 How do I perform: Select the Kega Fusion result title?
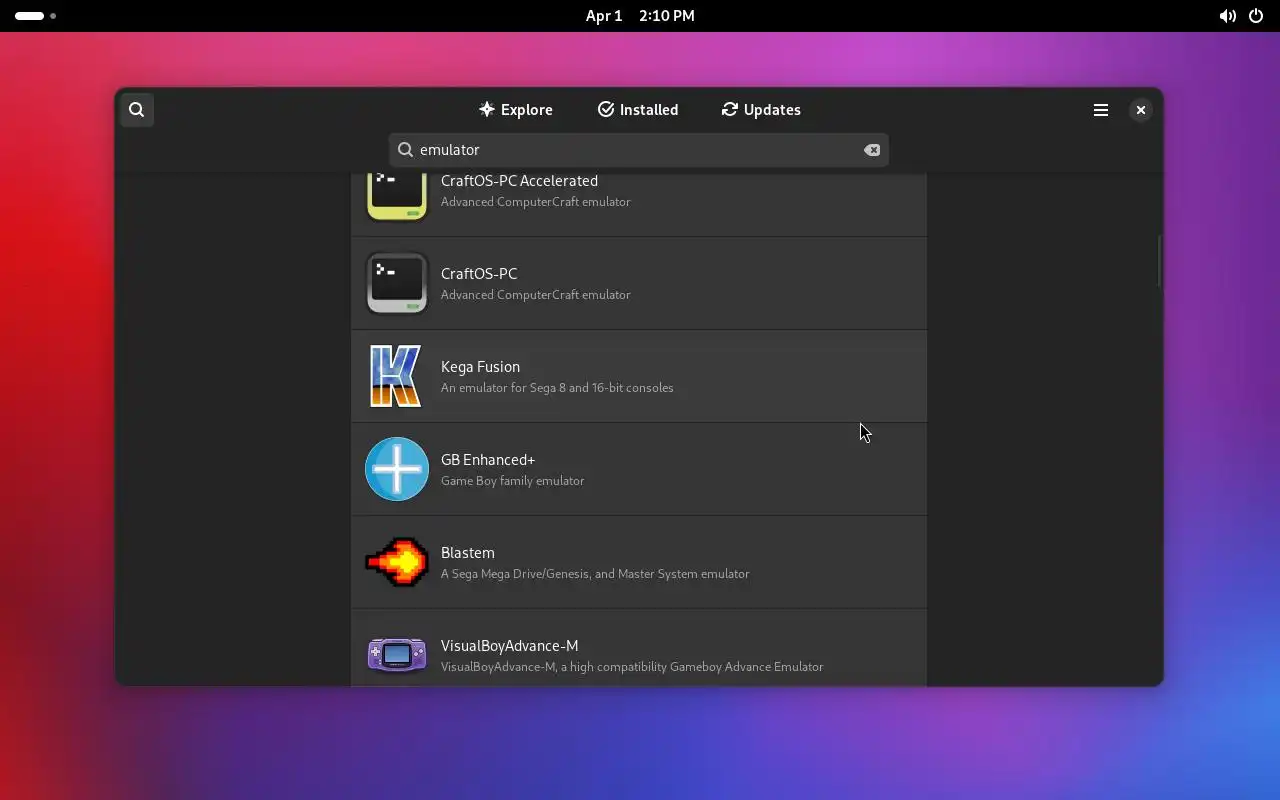(480, 367)
